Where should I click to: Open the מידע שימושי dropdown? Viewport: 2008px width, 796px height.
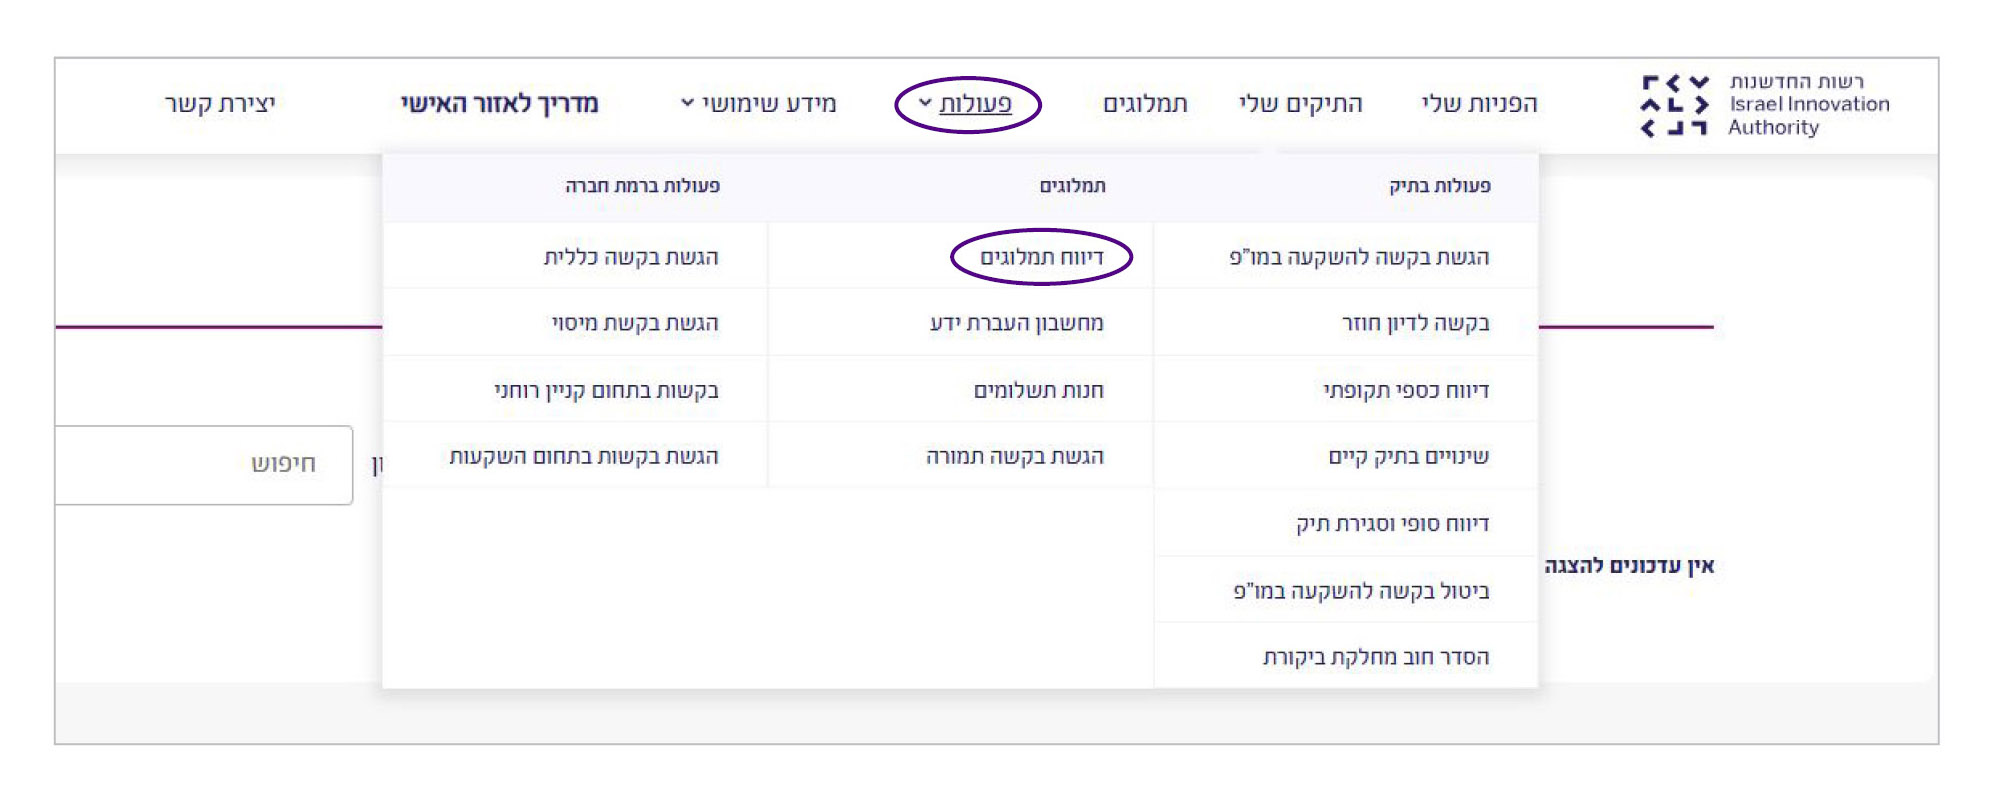click(x=759, y=104)
